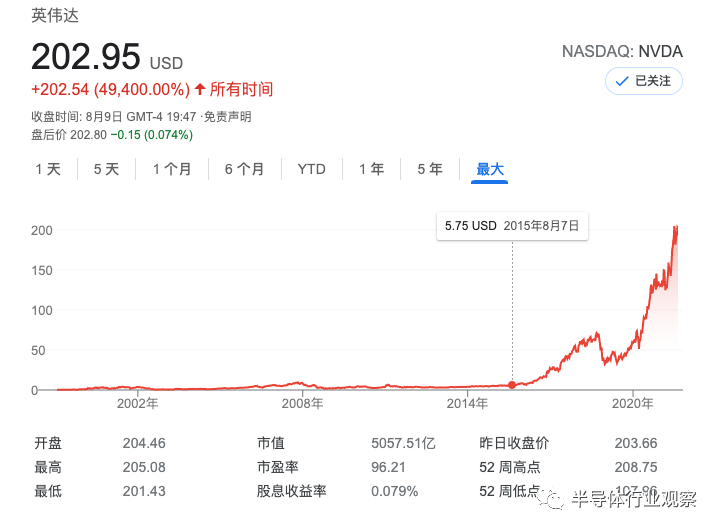
Task: Click the 市值 value 5057.51亿
Action: coord(403,443)
